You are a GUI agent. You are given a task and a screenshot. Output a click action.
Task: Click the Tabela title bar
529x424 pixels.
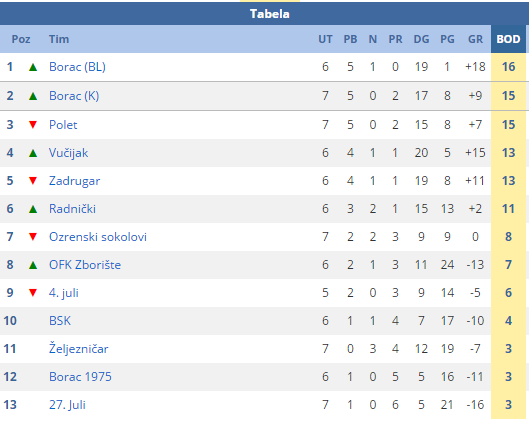264,14
